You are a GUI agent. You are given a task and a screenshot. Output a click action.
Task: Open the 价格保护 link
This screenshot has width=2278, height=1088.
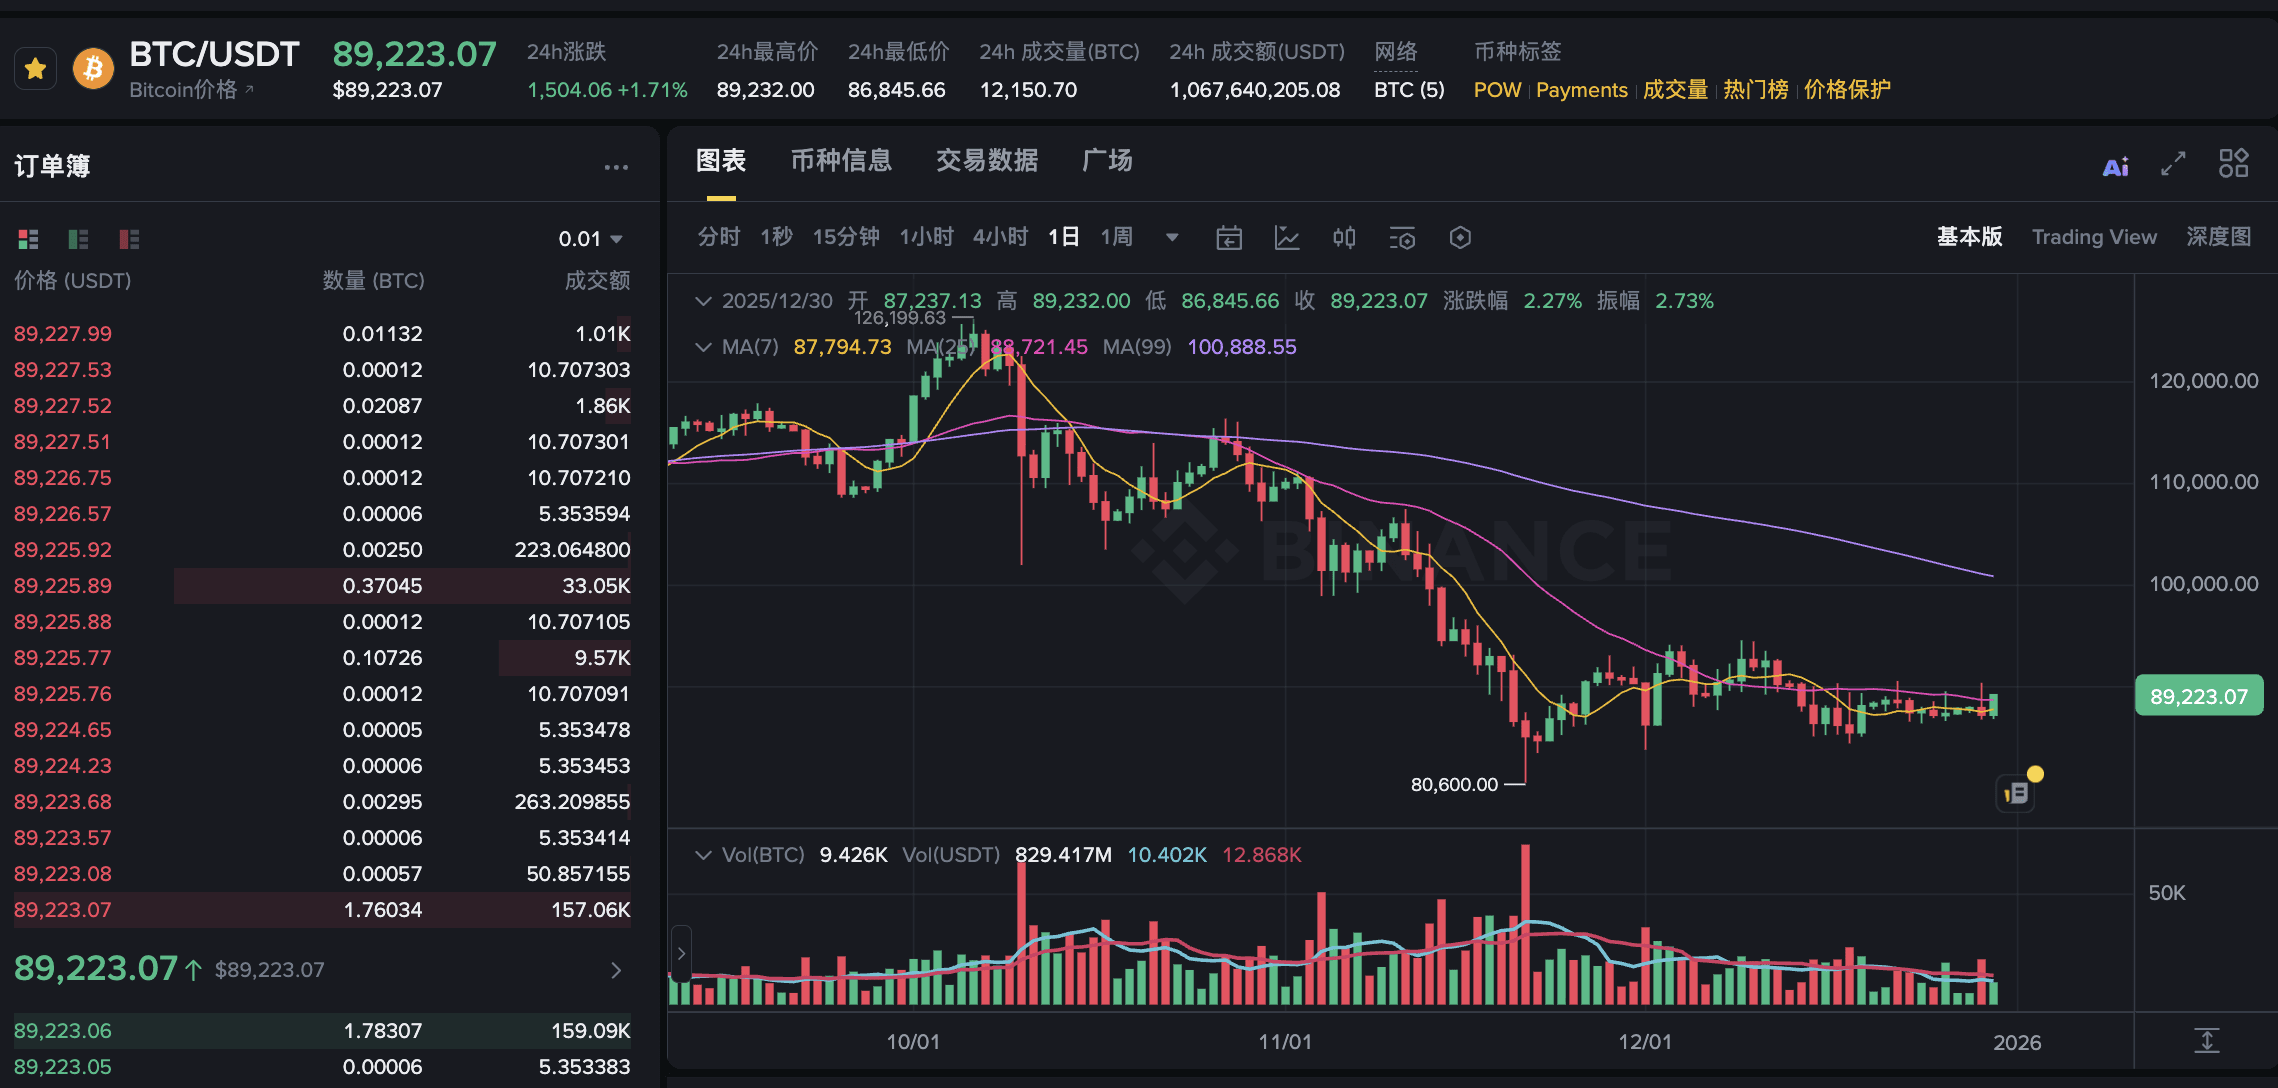pyautogui.click(x=1846, y=90)
